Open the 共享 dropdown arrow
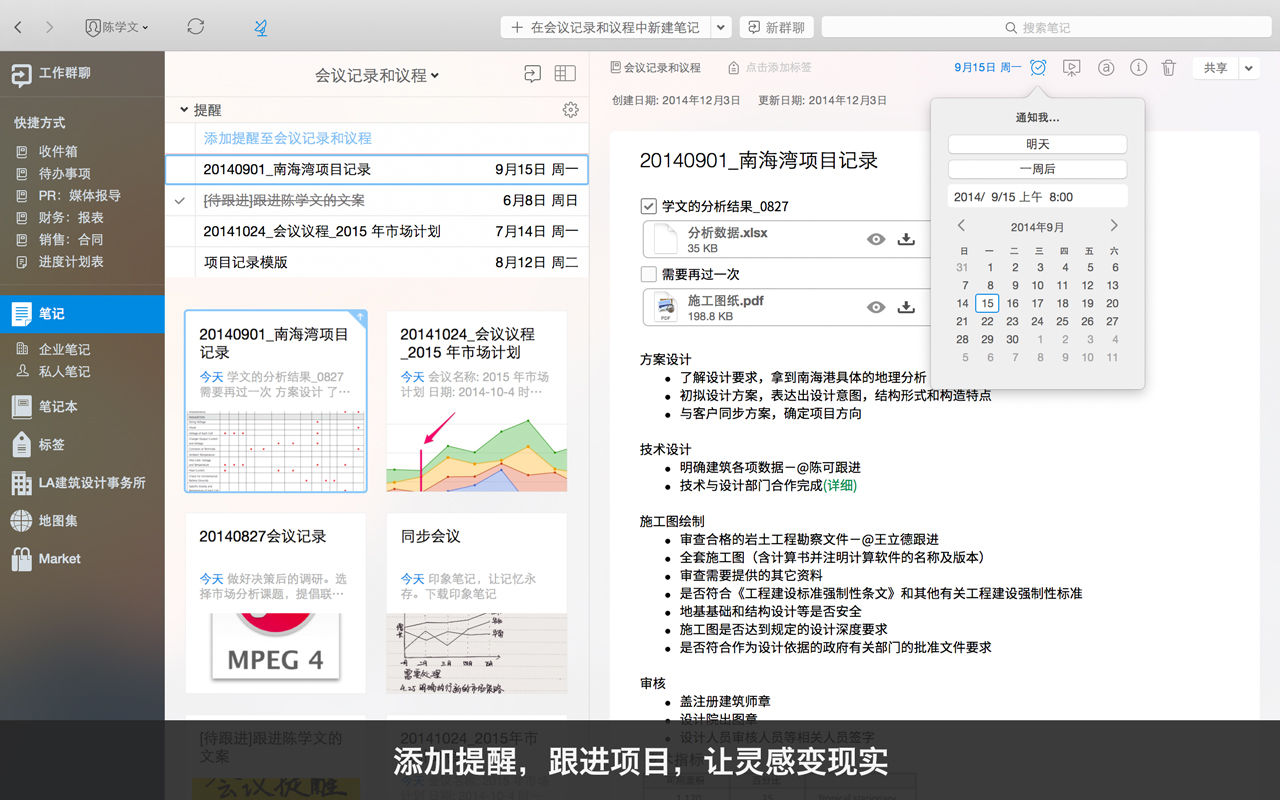This screenshot has width=1280, height=800. [1249, 68]
